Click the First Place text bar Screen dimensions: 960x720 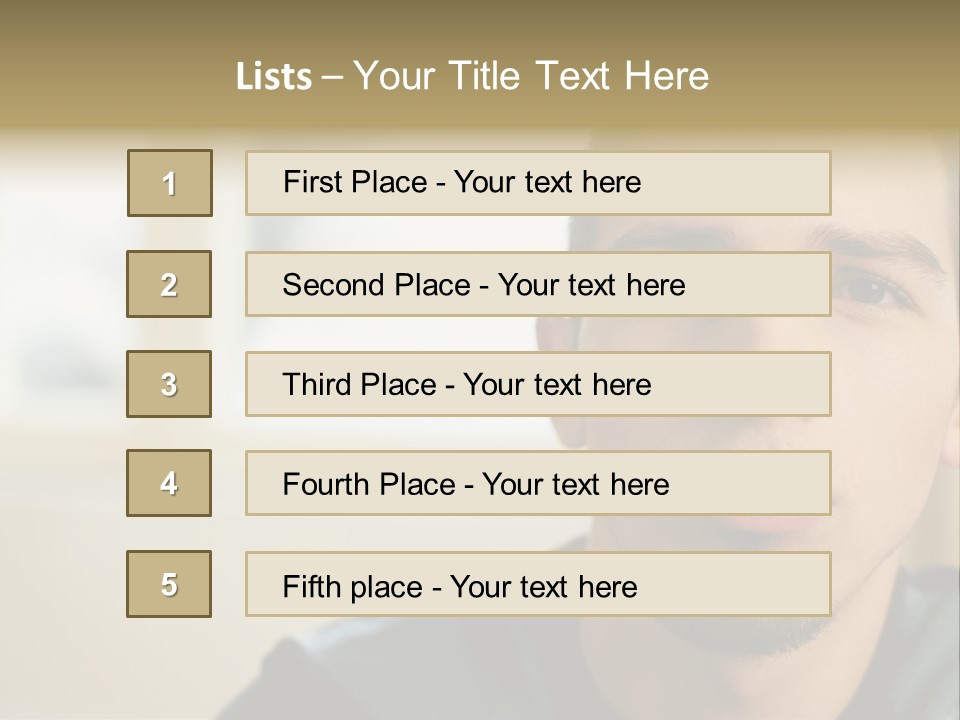(538, 183)
